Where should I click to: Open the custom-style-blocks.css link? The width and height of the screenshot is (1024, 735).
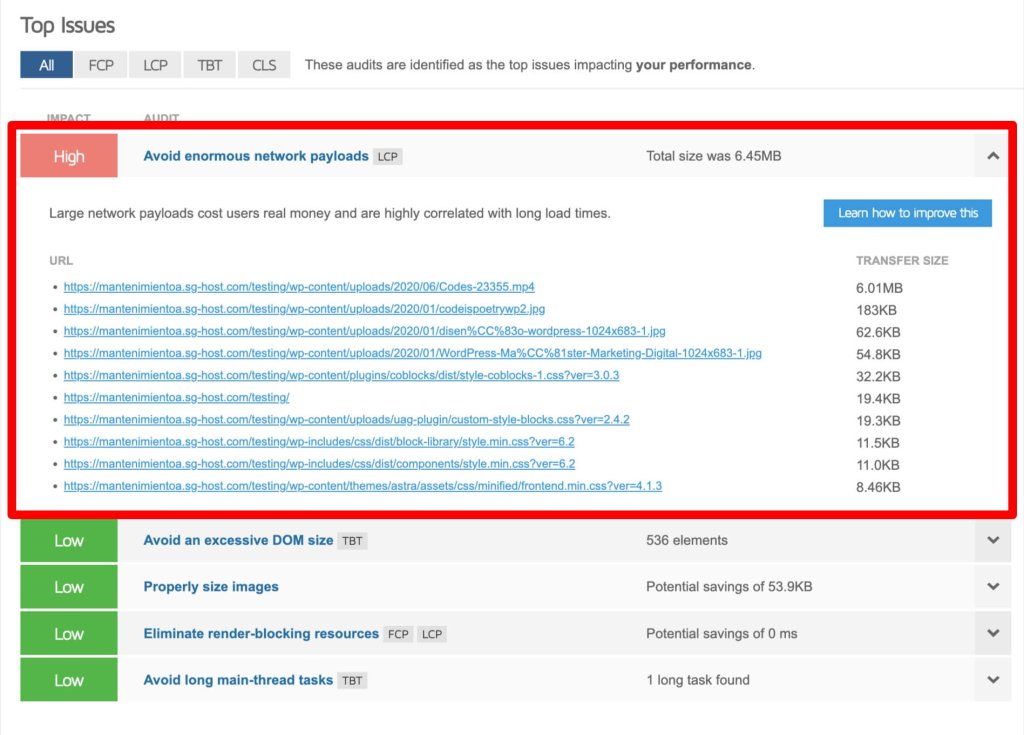point(347,419)
